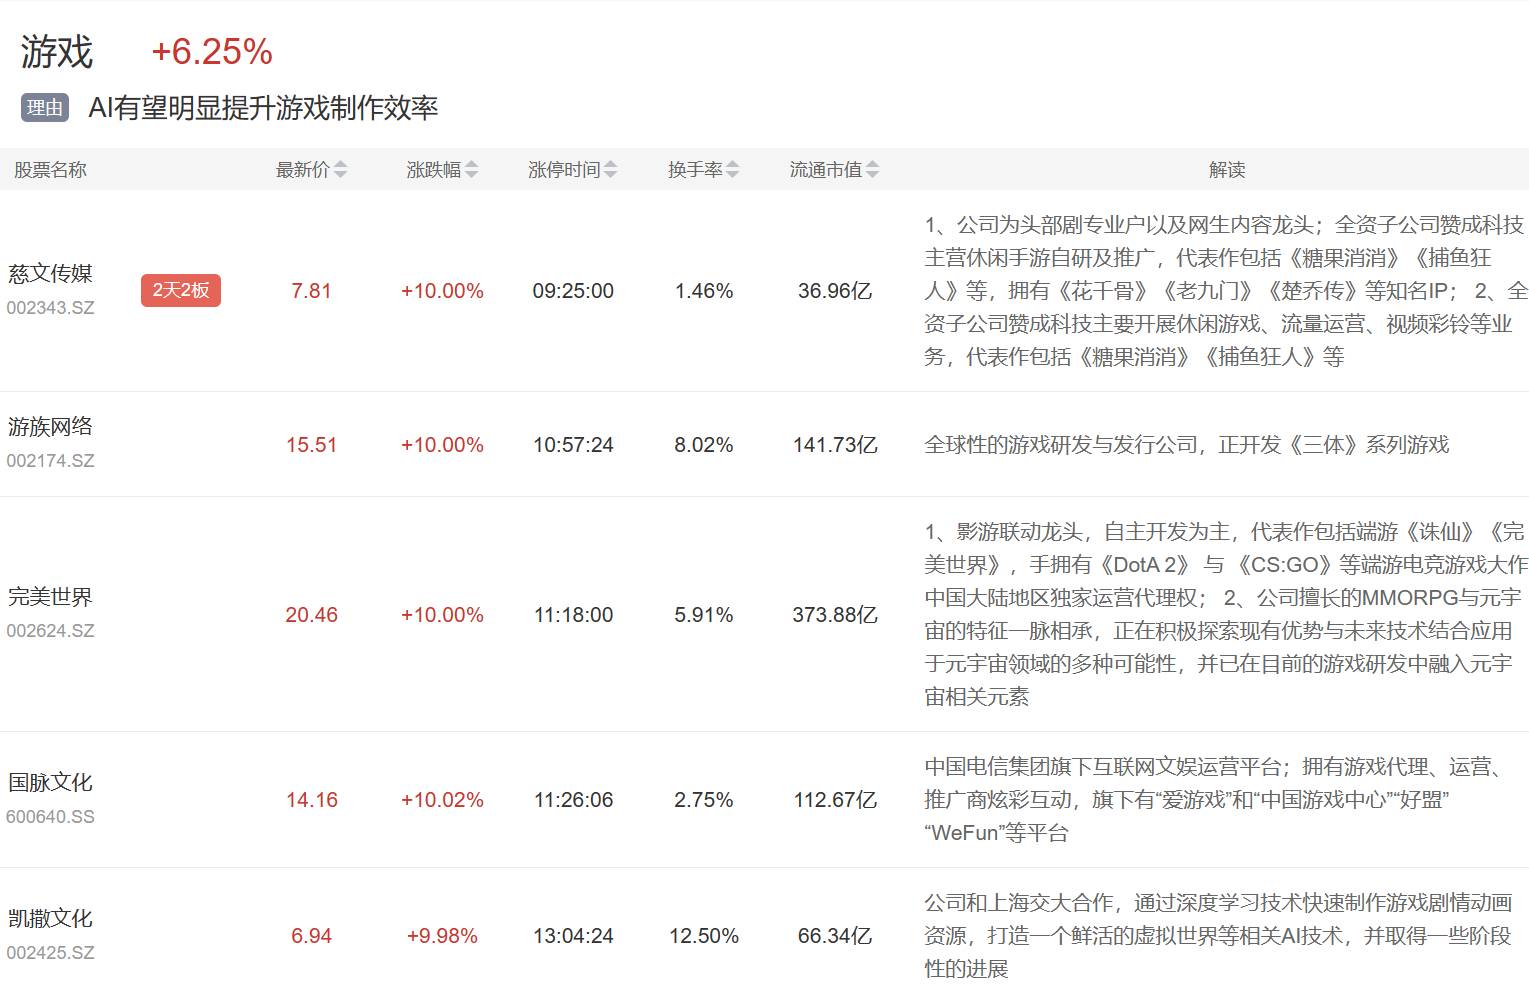Click turnover rate 2.75%
This screenshot has width=1529, height=1000.
[704, 800]
